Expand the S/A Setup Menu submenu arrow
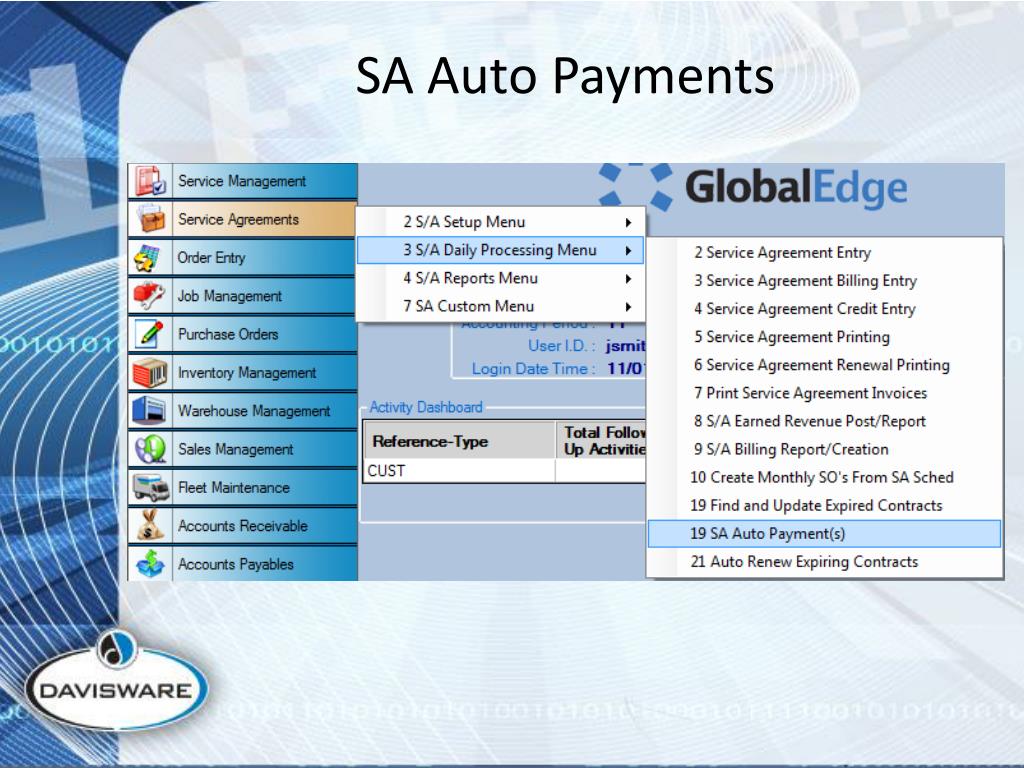The image size is (1024, 768). 628,222
